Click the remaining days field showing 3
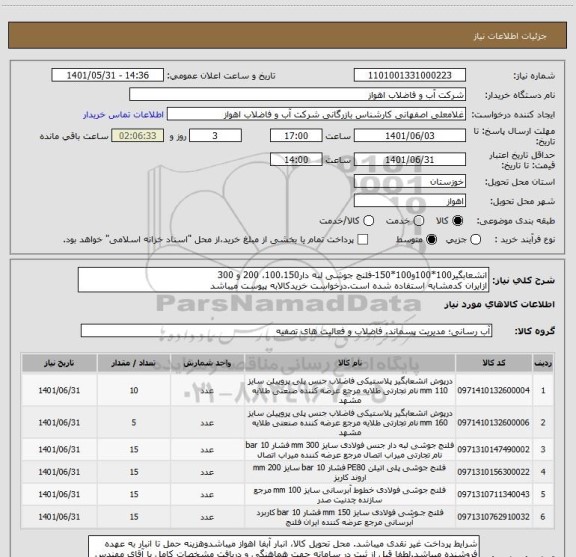Viewport: 576px width, 557px height. tap(215, 136)
